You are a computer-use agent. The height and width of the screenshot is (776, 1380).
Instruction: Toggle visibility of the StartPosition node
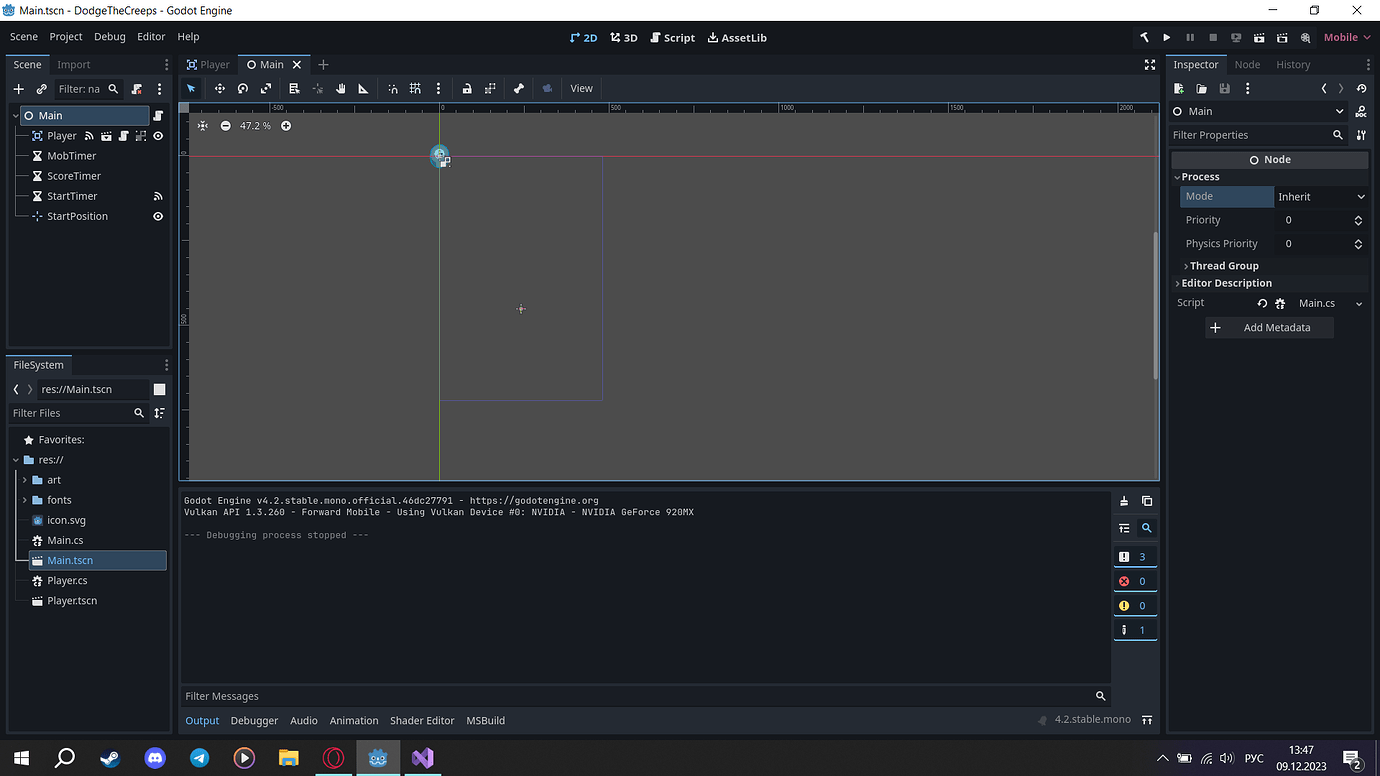pos(157,216)
